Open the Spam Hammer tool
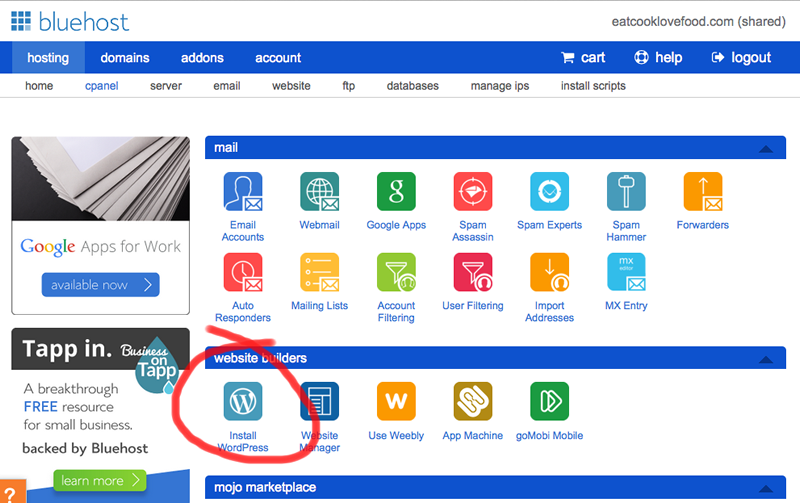800x503 pixels. point(626,192)
